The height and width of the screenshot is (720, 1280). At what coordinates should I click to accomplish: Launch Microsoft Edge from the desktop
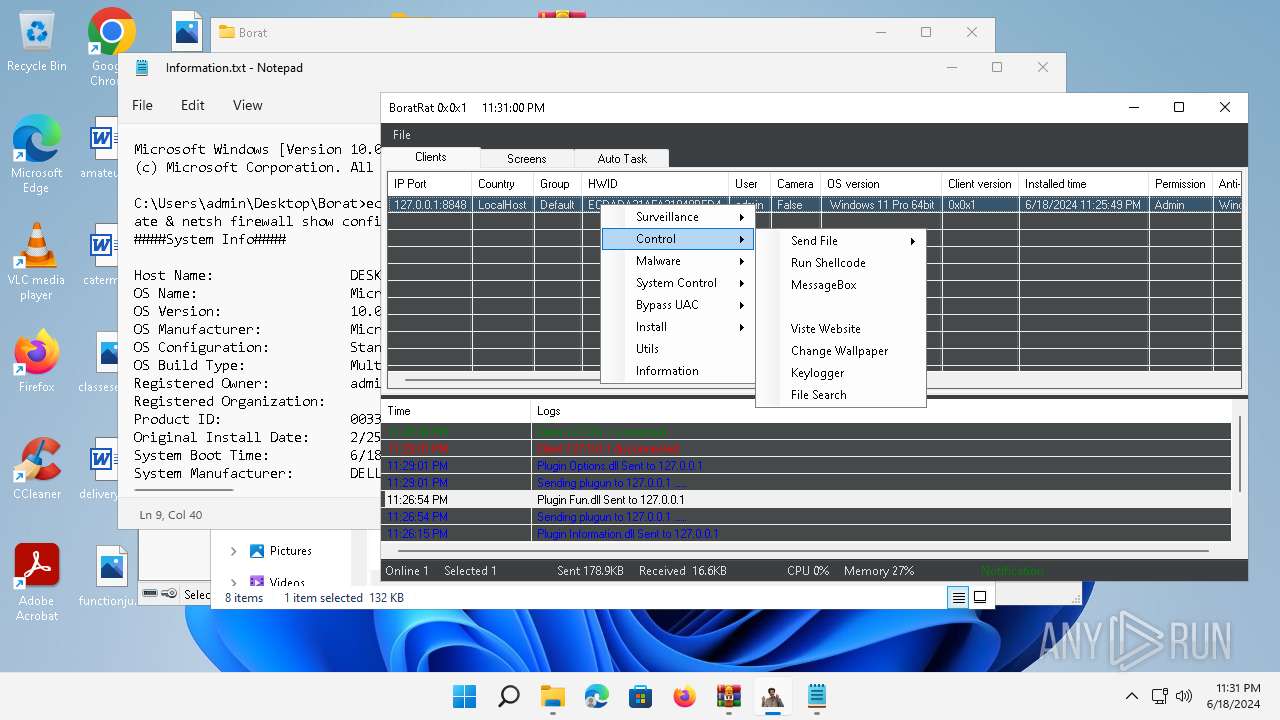37,154
